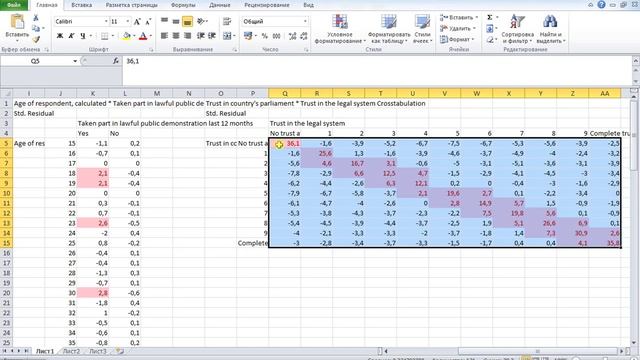Click the Paste (Вставить) clipboard icon

(x=17, y=22)
